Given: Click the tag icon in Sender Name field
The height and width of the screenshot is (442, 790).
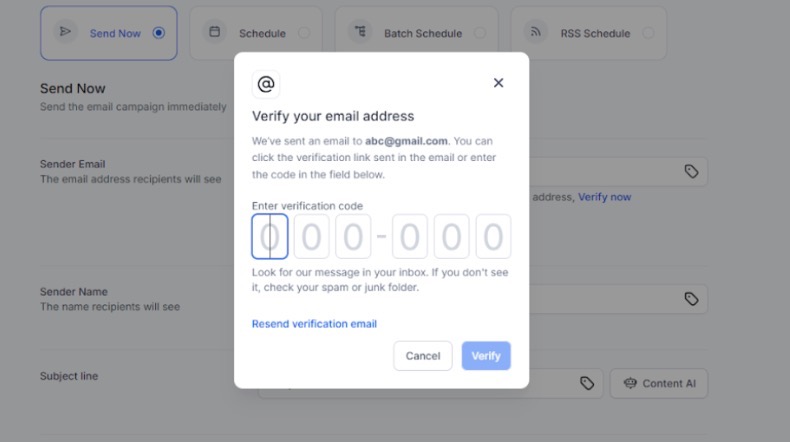Looking at the screenshot, I should point(691,299).
